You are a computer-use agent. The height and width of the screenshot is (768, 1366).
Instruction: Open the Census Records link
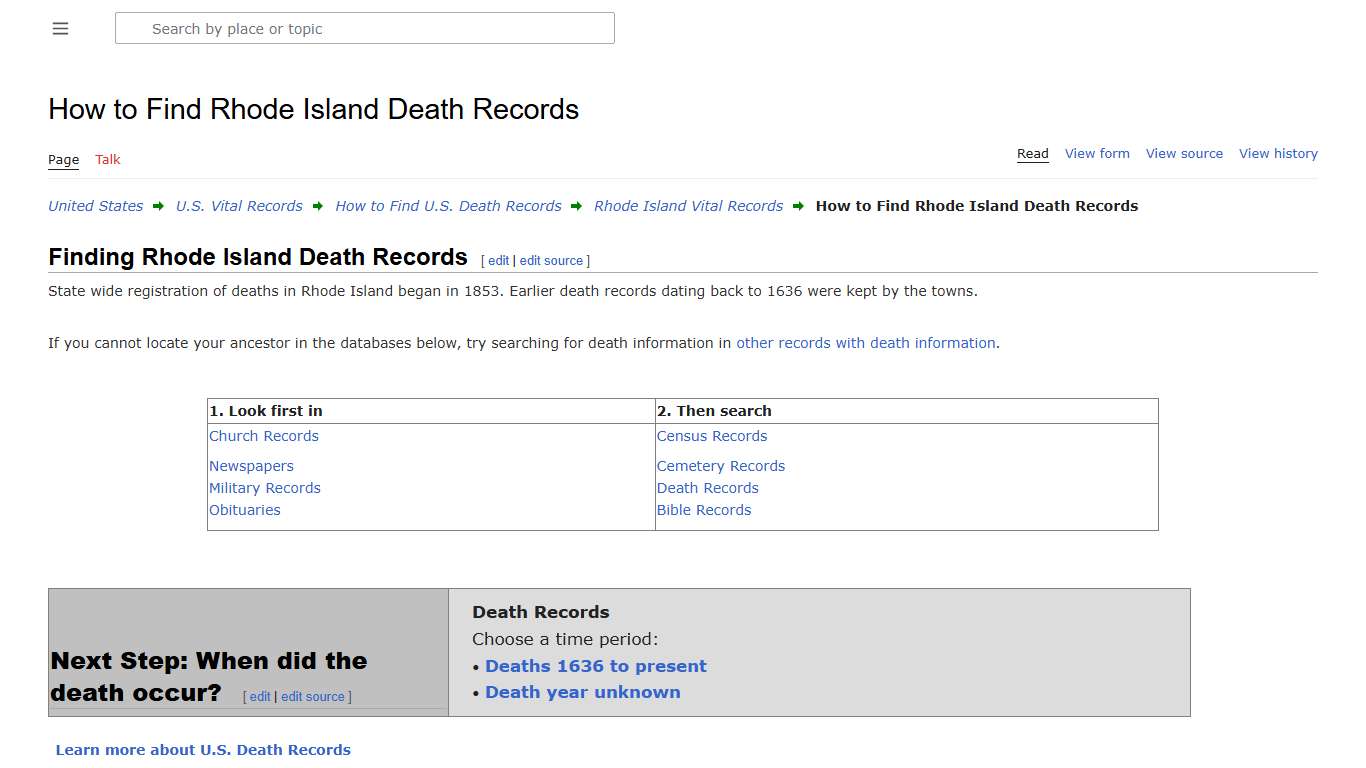(711, 436)
